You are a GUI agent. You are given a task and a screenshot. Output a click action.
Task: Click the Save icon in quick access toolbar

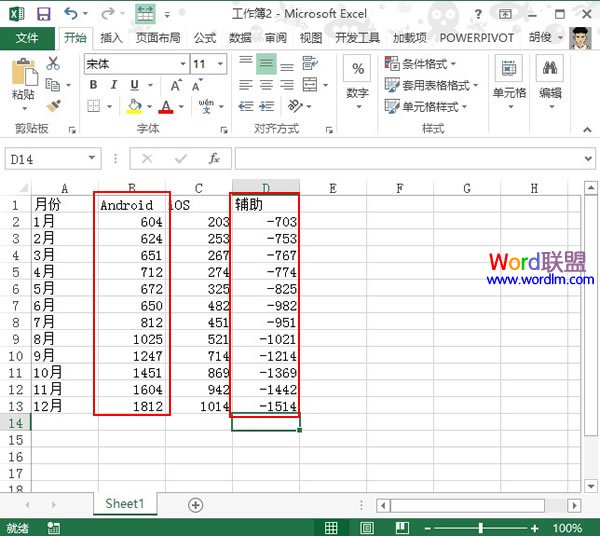(43, 14)
